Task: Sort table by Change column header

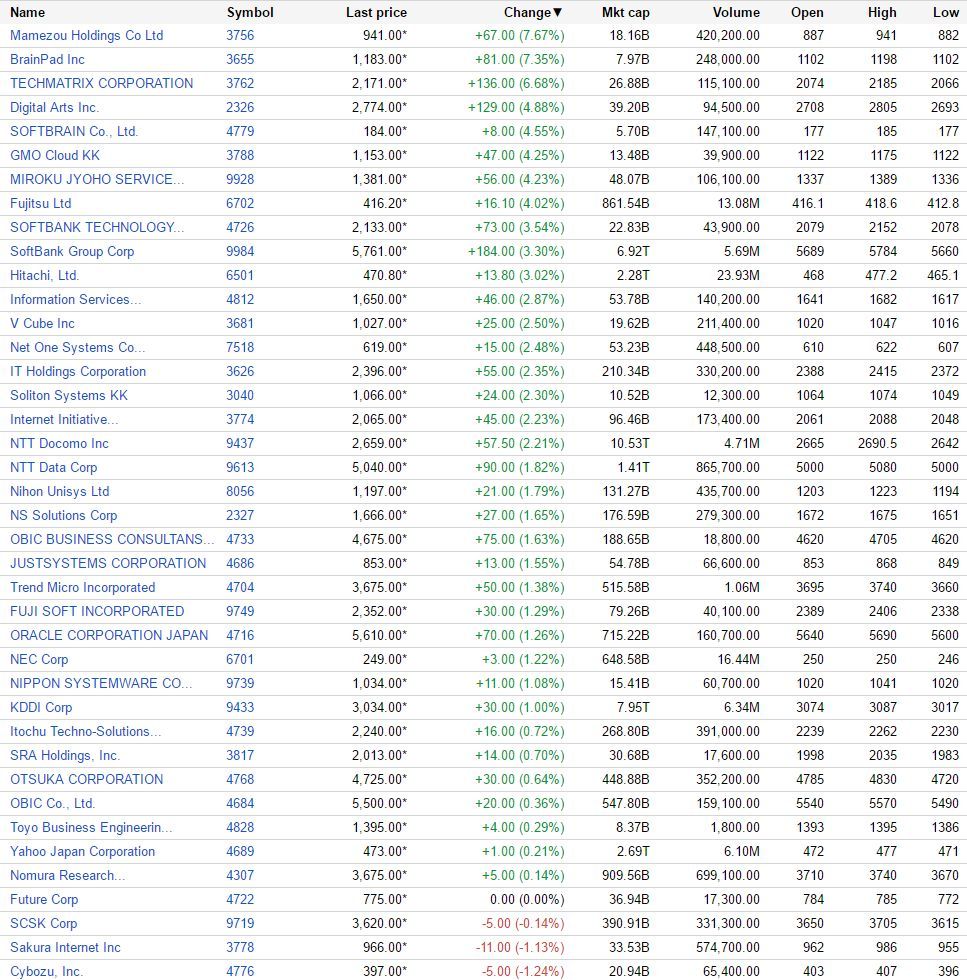Action: coord(533,12)
